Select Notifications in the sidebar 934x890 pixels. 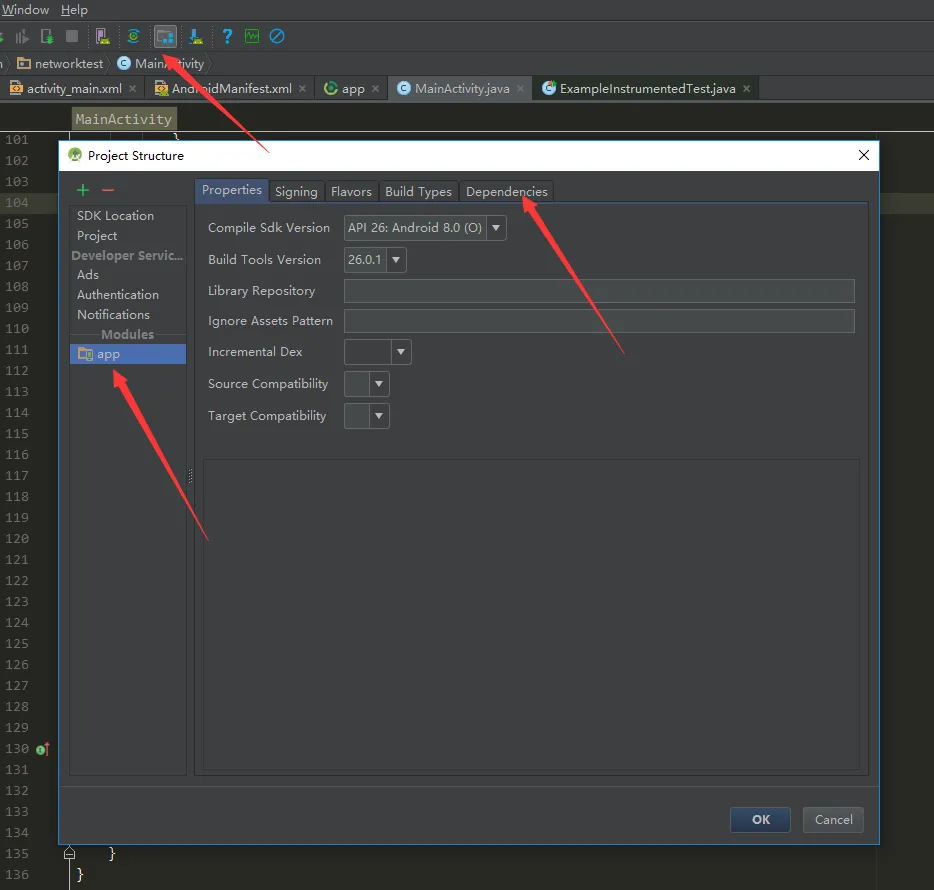pyautogui.click(x=113, y=314)
